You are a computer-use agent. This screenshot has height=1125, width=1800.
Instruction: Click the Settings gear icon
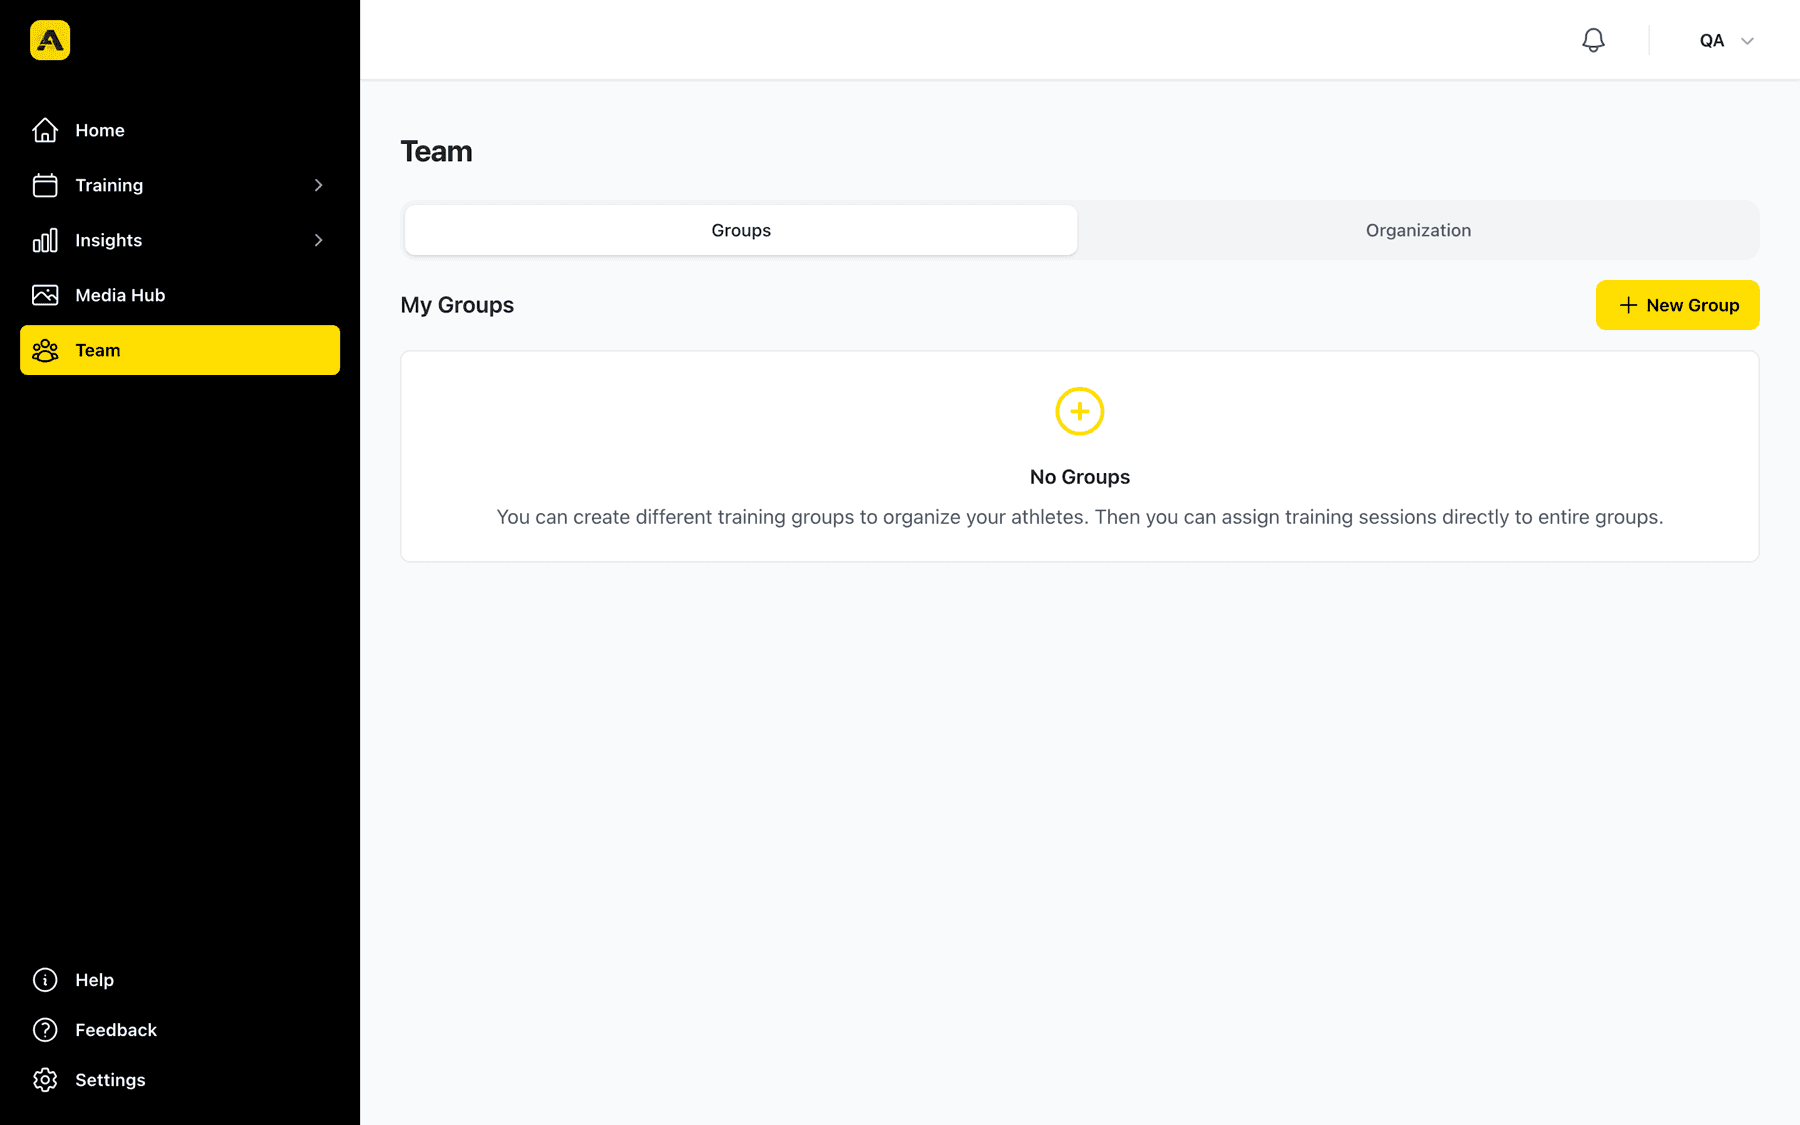45,1080
